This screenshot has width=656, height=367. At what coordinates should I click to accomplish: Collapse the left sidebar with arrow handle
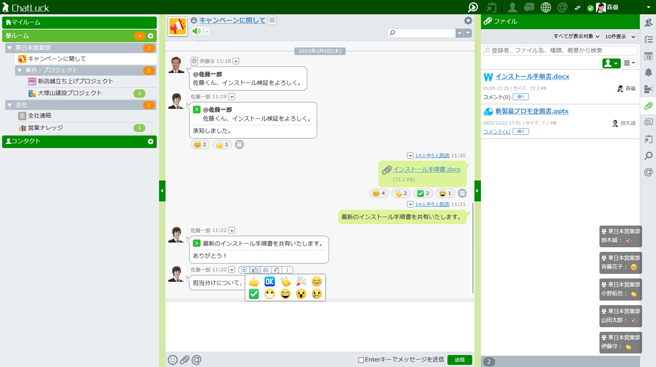point(162,191)
